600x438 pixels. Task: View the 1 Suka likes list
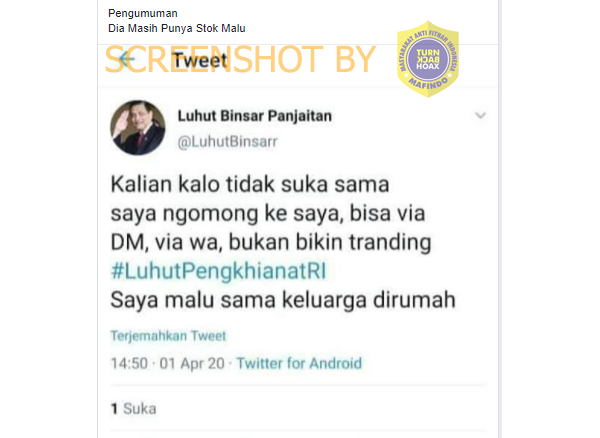[x=134, y=409]
